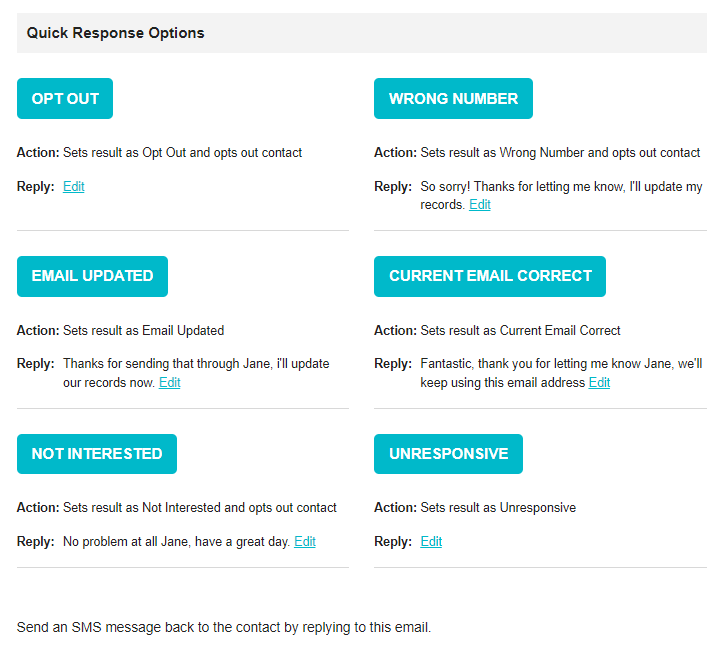Click the CURRENT EMAIL CORRECT button
This screenshot has width=722, height=665.
489,276
